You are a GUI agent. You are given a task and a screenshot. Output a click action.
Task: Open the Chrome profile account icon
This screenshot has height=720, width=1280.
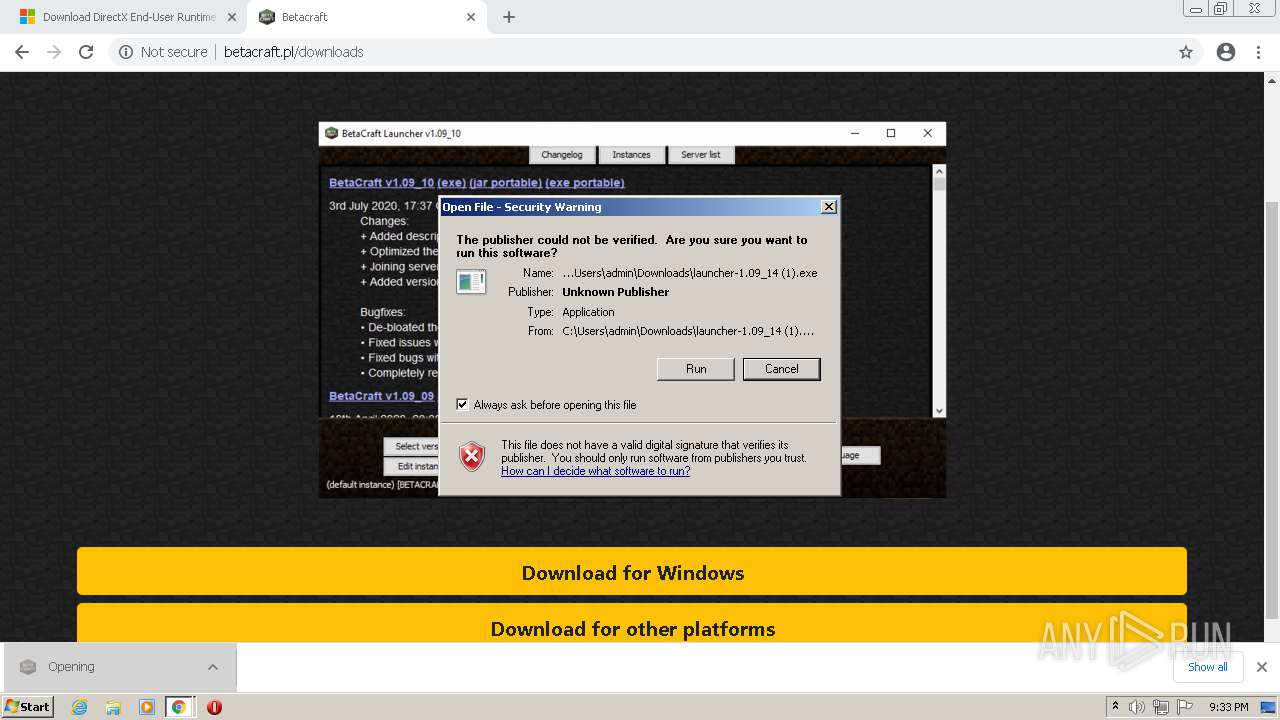pos(1226,52)
